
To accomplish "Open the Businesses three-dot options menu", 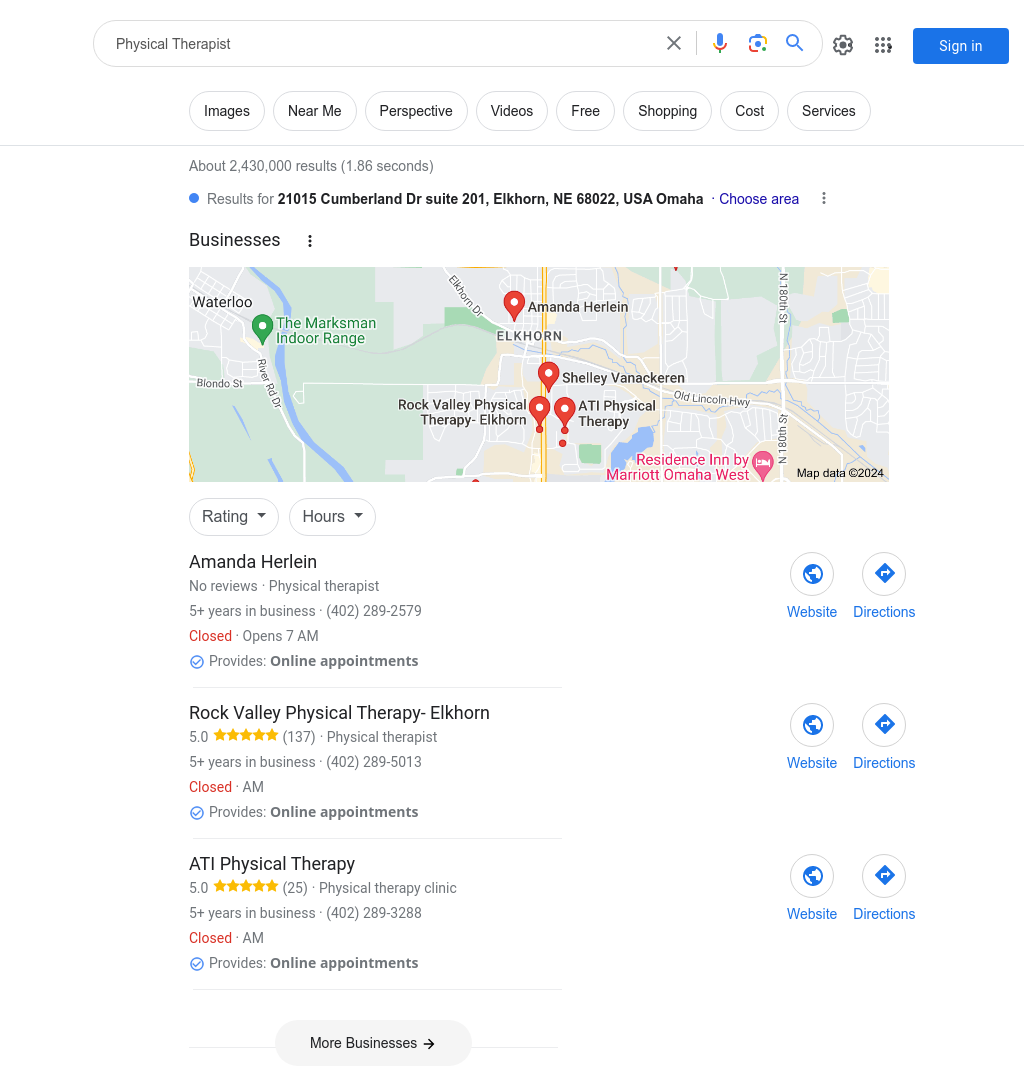I will tap(310, 241).
